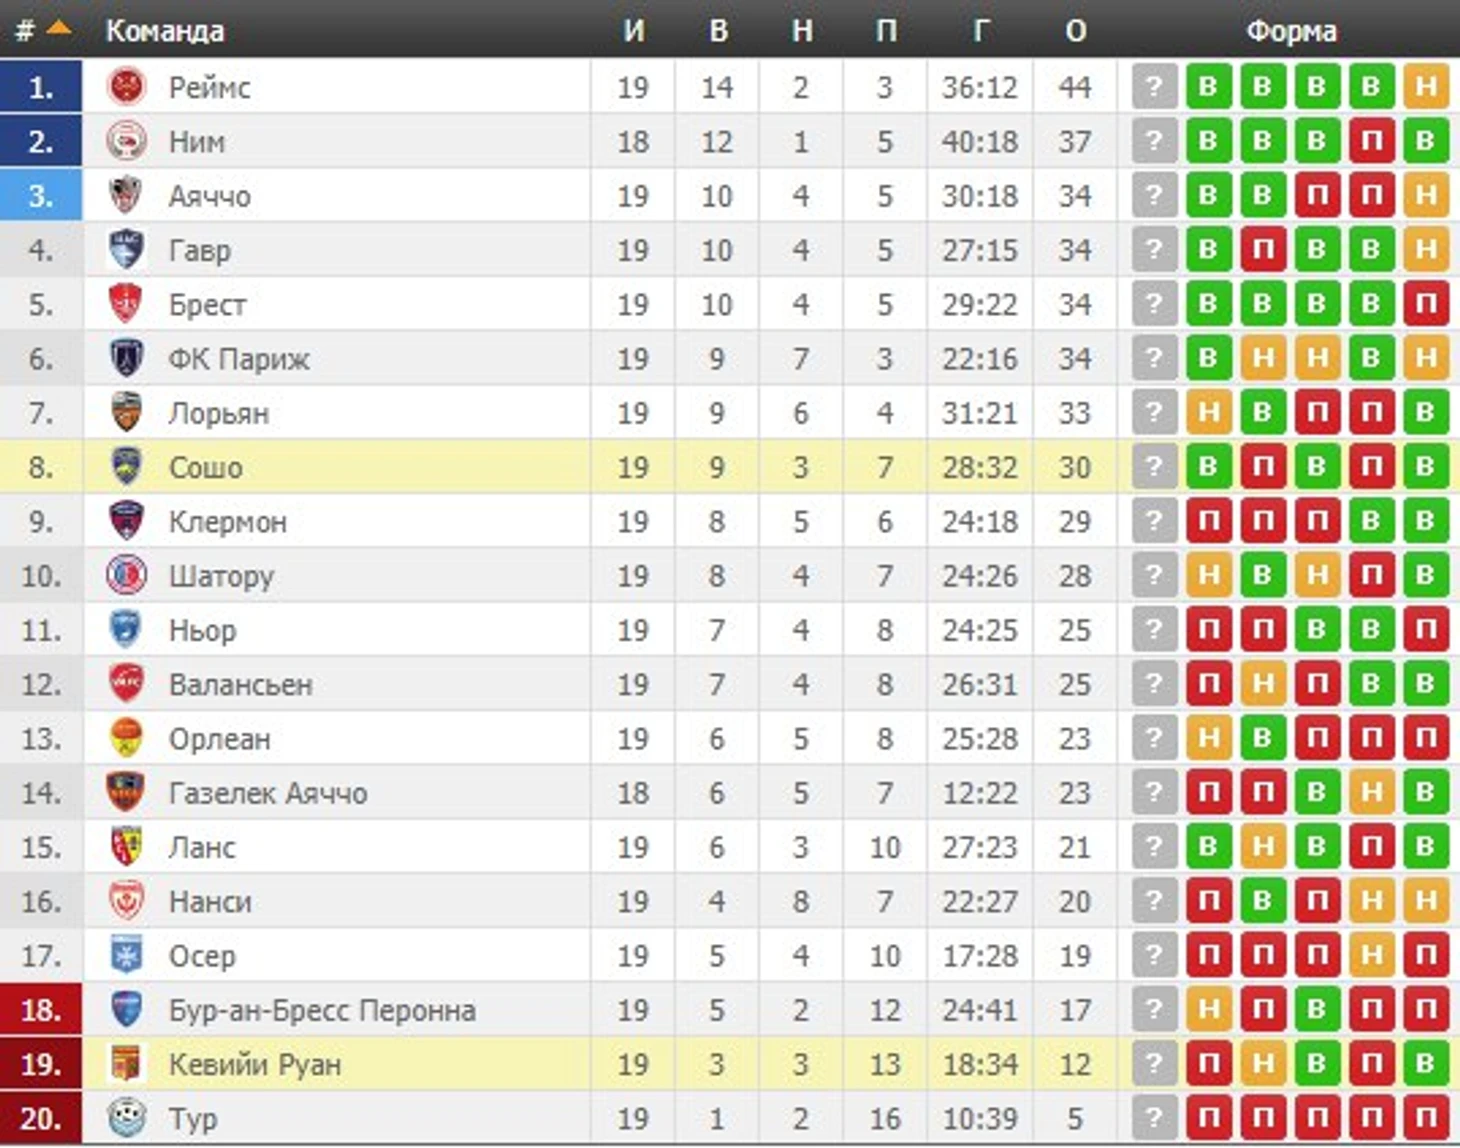Click red П form badge in Брест row

tap(1425, 304)
